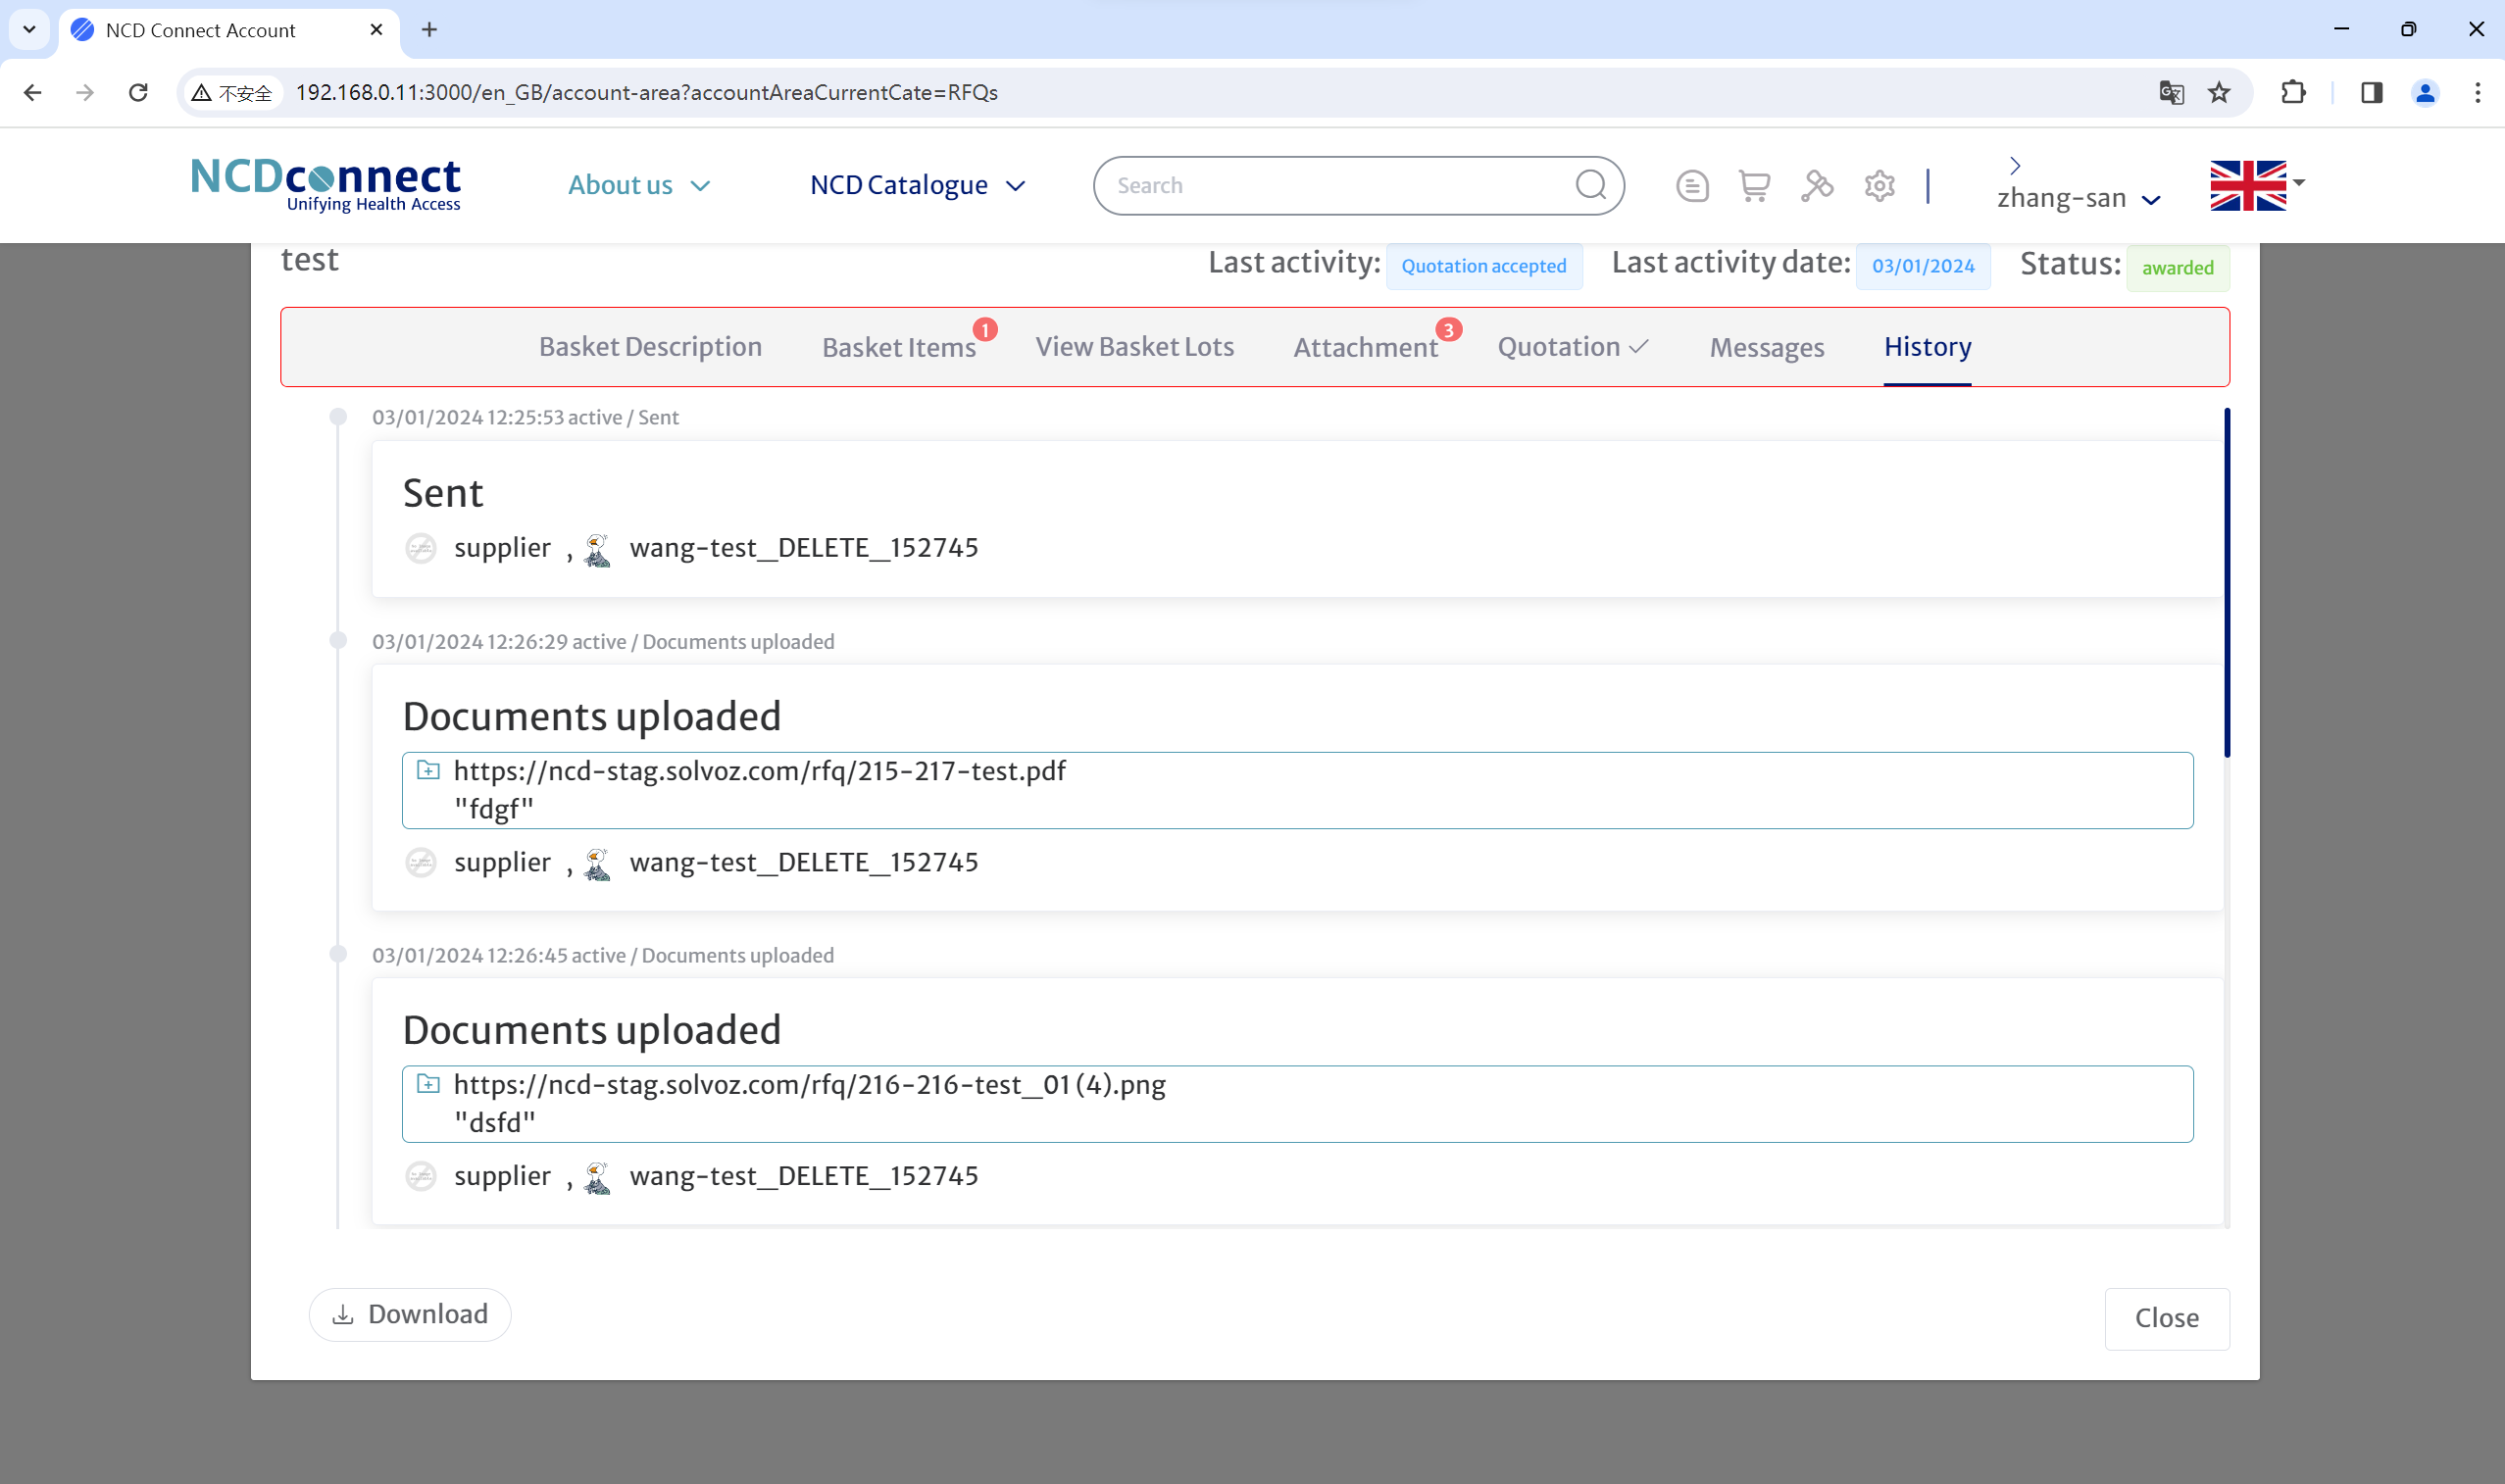The height and width of the screenshot is (1484, 2505).
Task: Click the awarded status badge
Action: click(2177, 268)
